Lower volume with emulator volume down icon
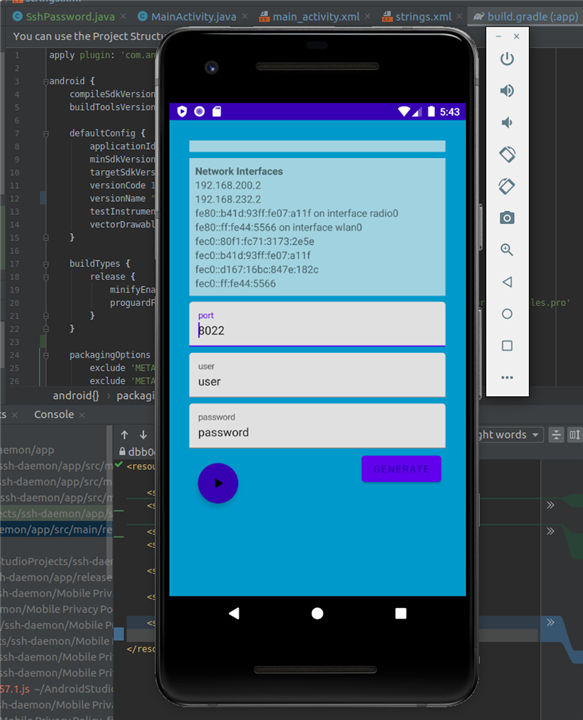This screenshot has height=720, width=583. (x=506, y=123)
